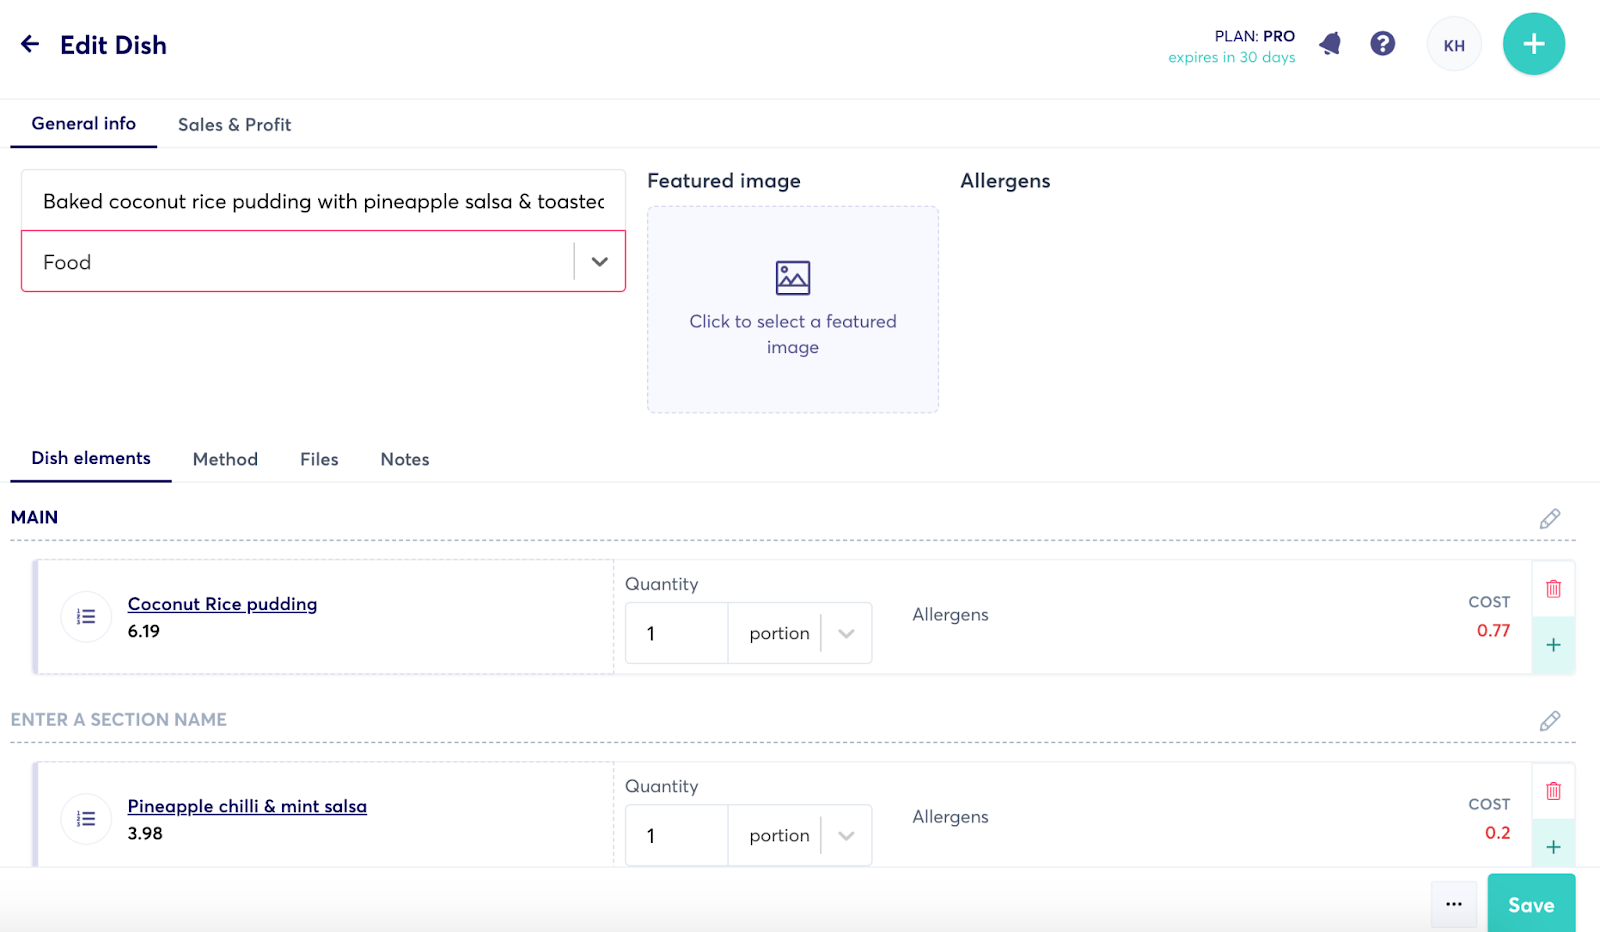The height and width of the screenshot is (932, 1600).
Task: Edit the unnamed section name pencil
Action: tap(1550, 721)
